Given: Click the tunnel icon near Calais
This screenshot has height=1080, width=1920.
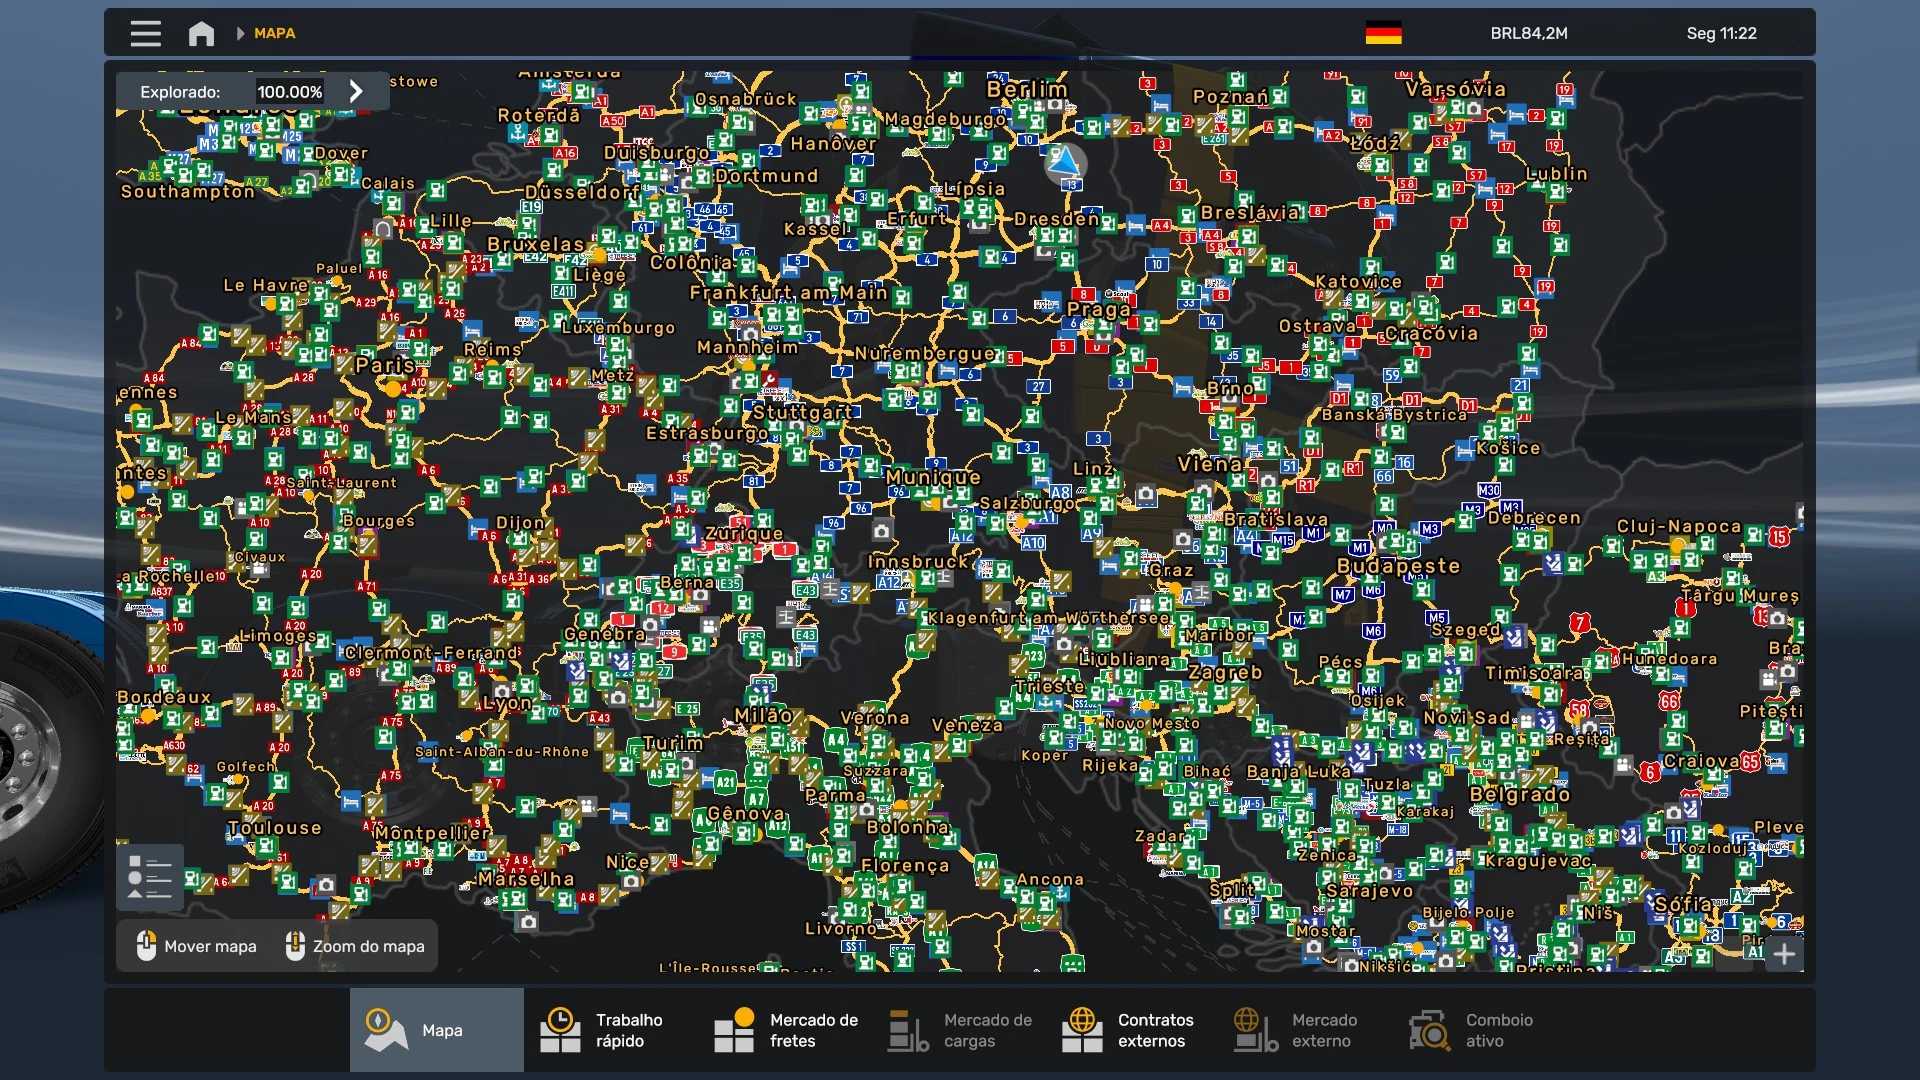Looking at the screenshot, I should [382, 229].
